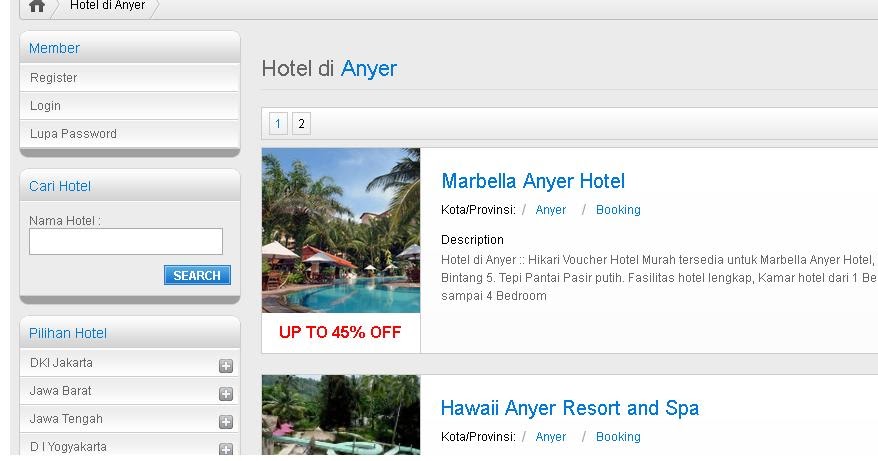Click Anyer city link under Marbella hotel

[550, 209]
